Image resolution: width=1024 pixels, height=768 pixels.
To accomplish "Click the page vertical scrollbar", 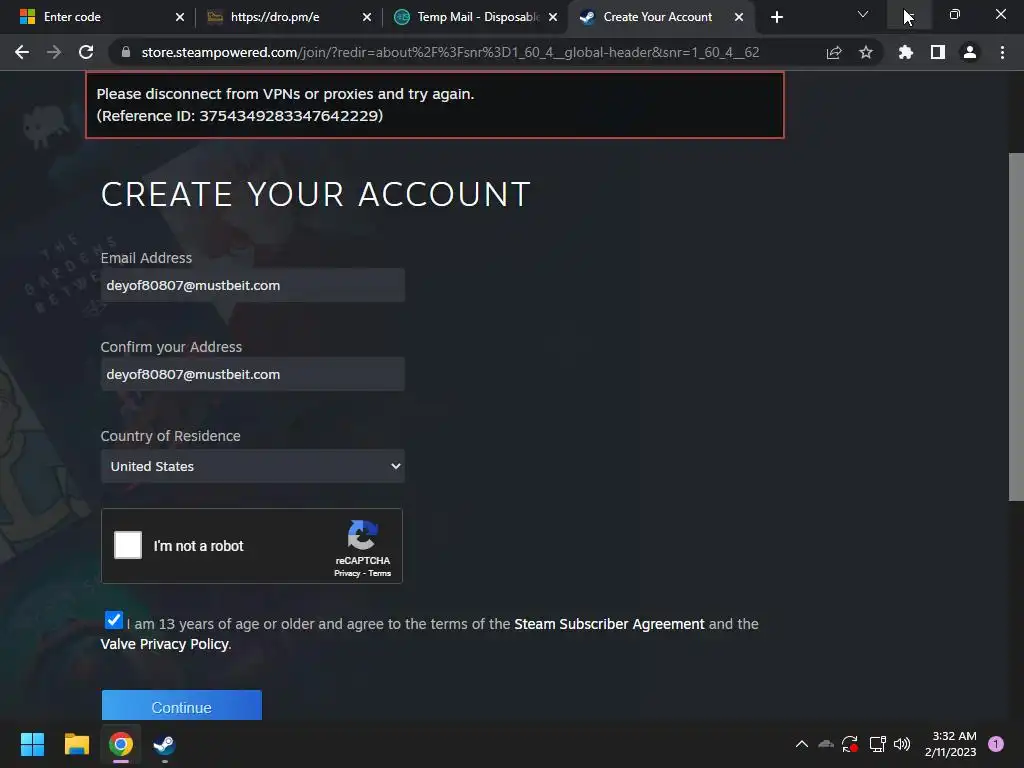I will pos(1016,327).
